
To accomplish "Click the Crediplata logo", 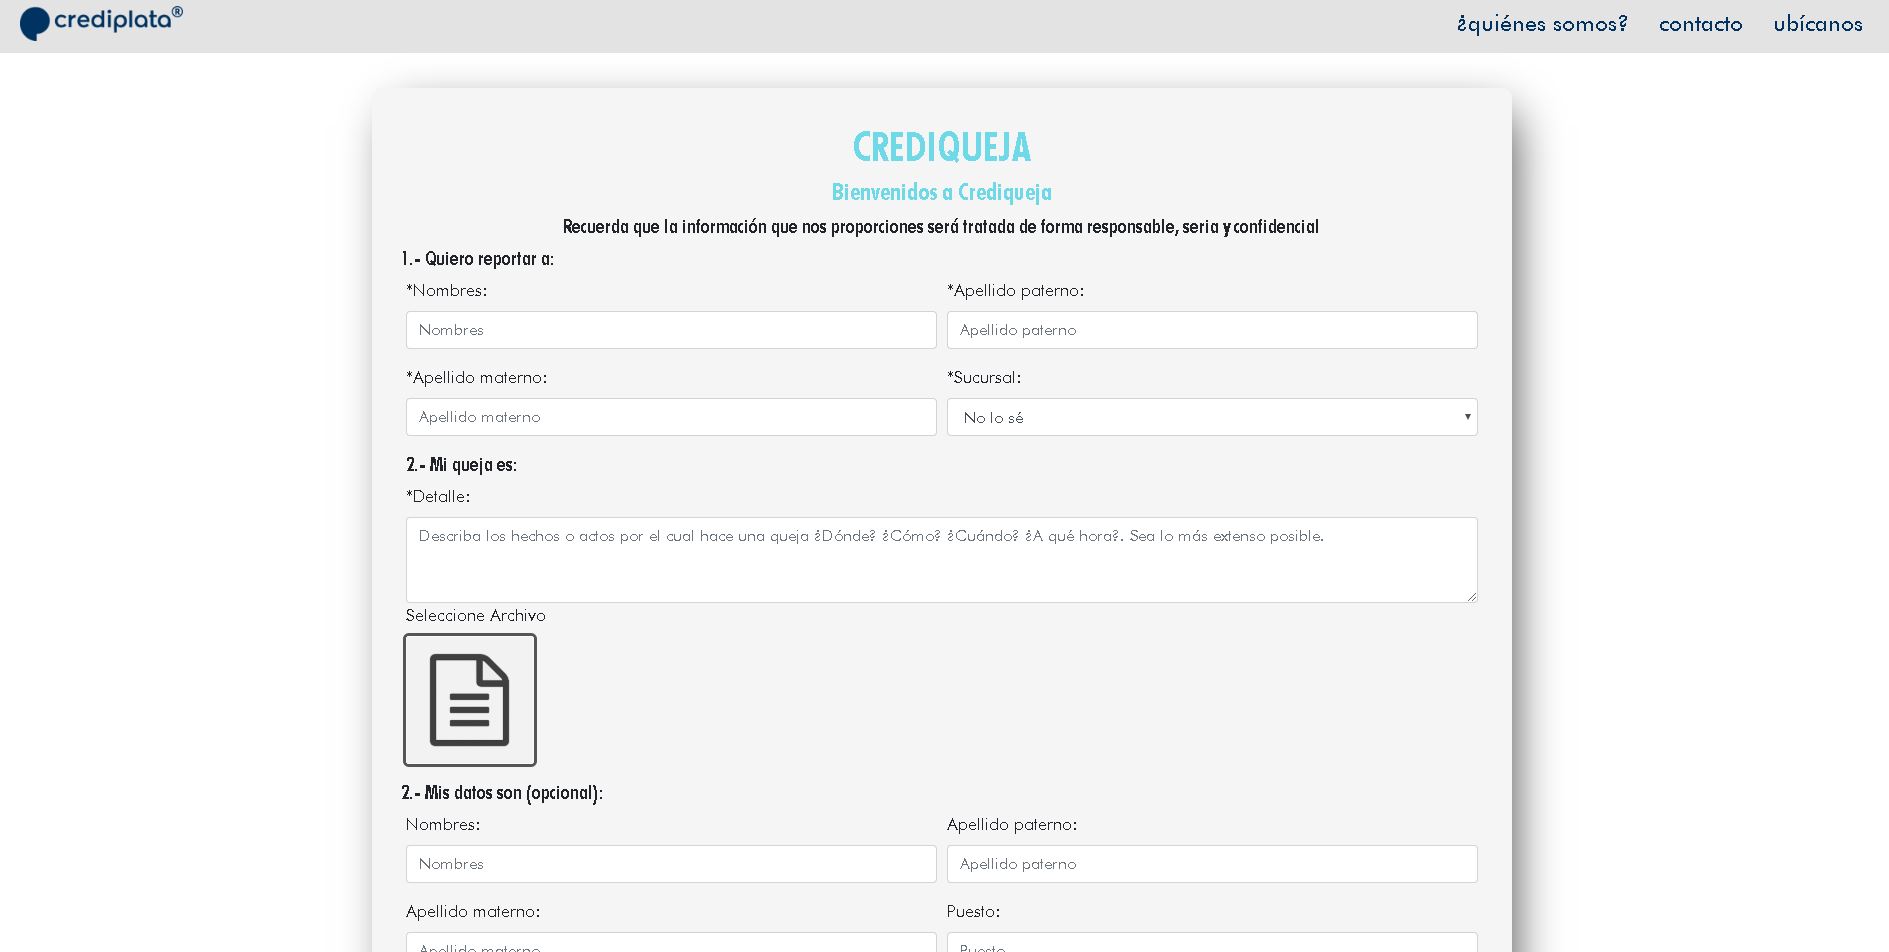I will point(101,22).
